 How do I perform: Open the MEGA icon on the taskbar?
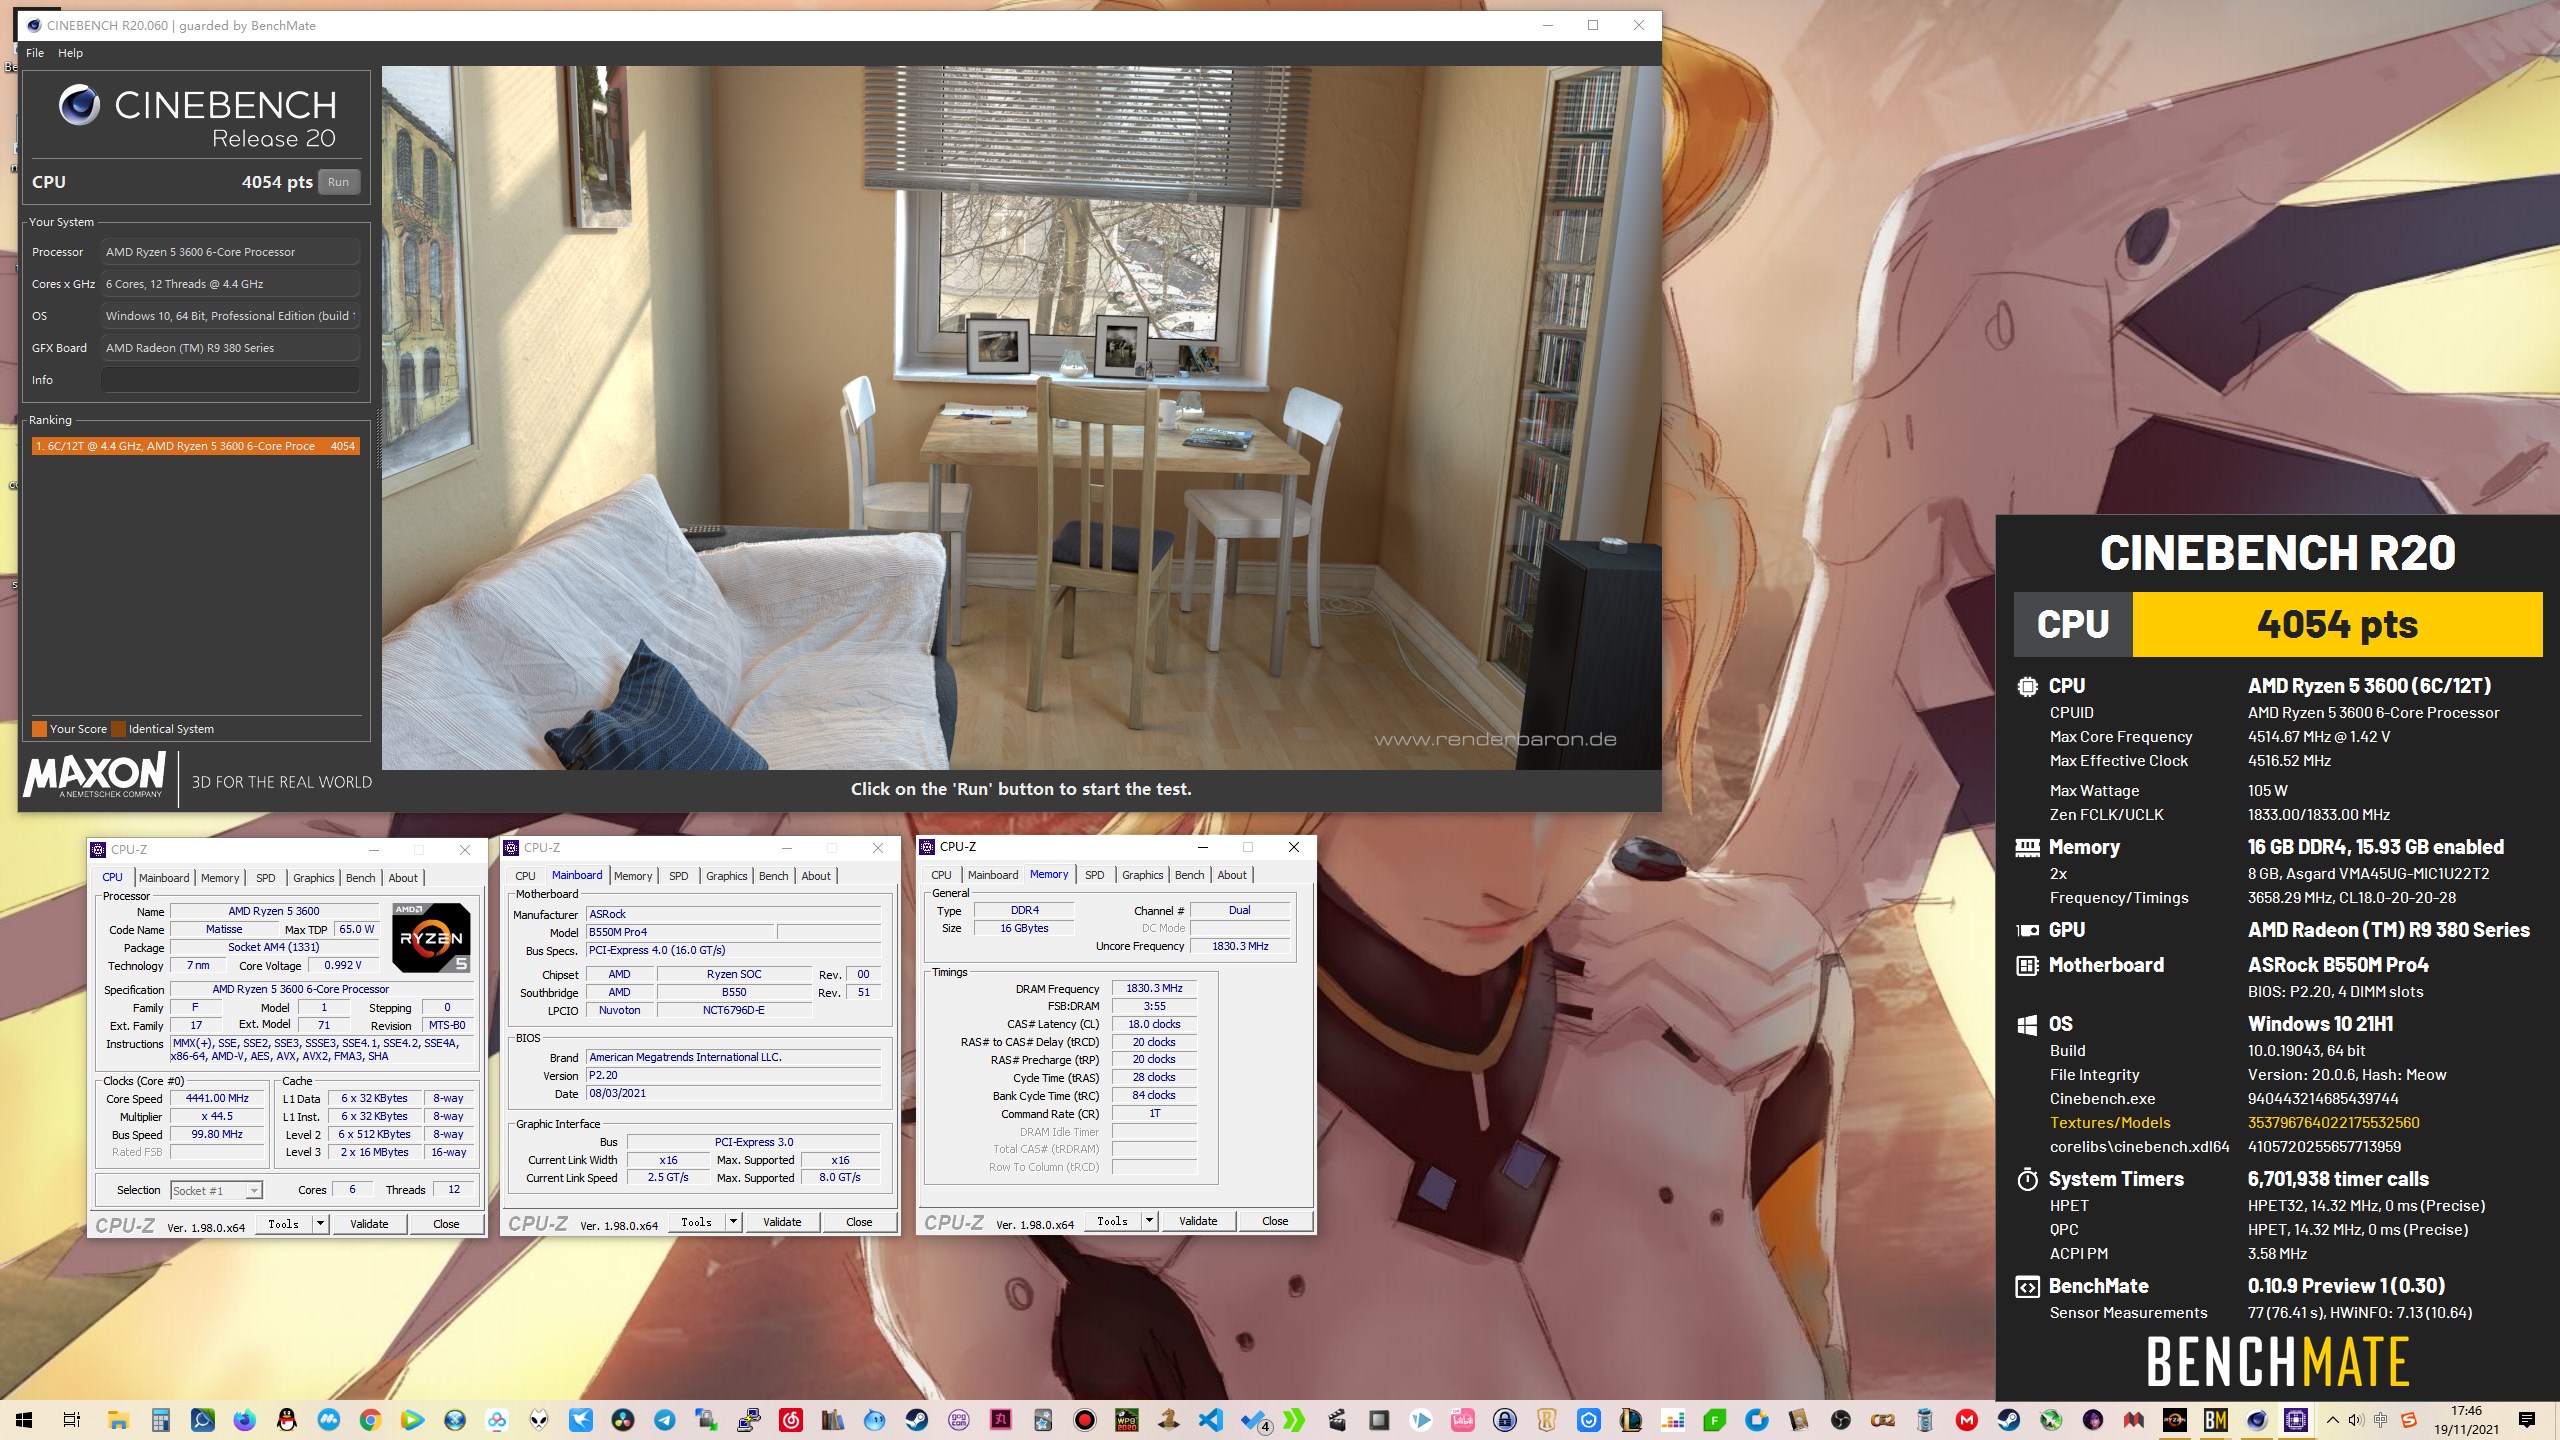coord(1966,1420)
